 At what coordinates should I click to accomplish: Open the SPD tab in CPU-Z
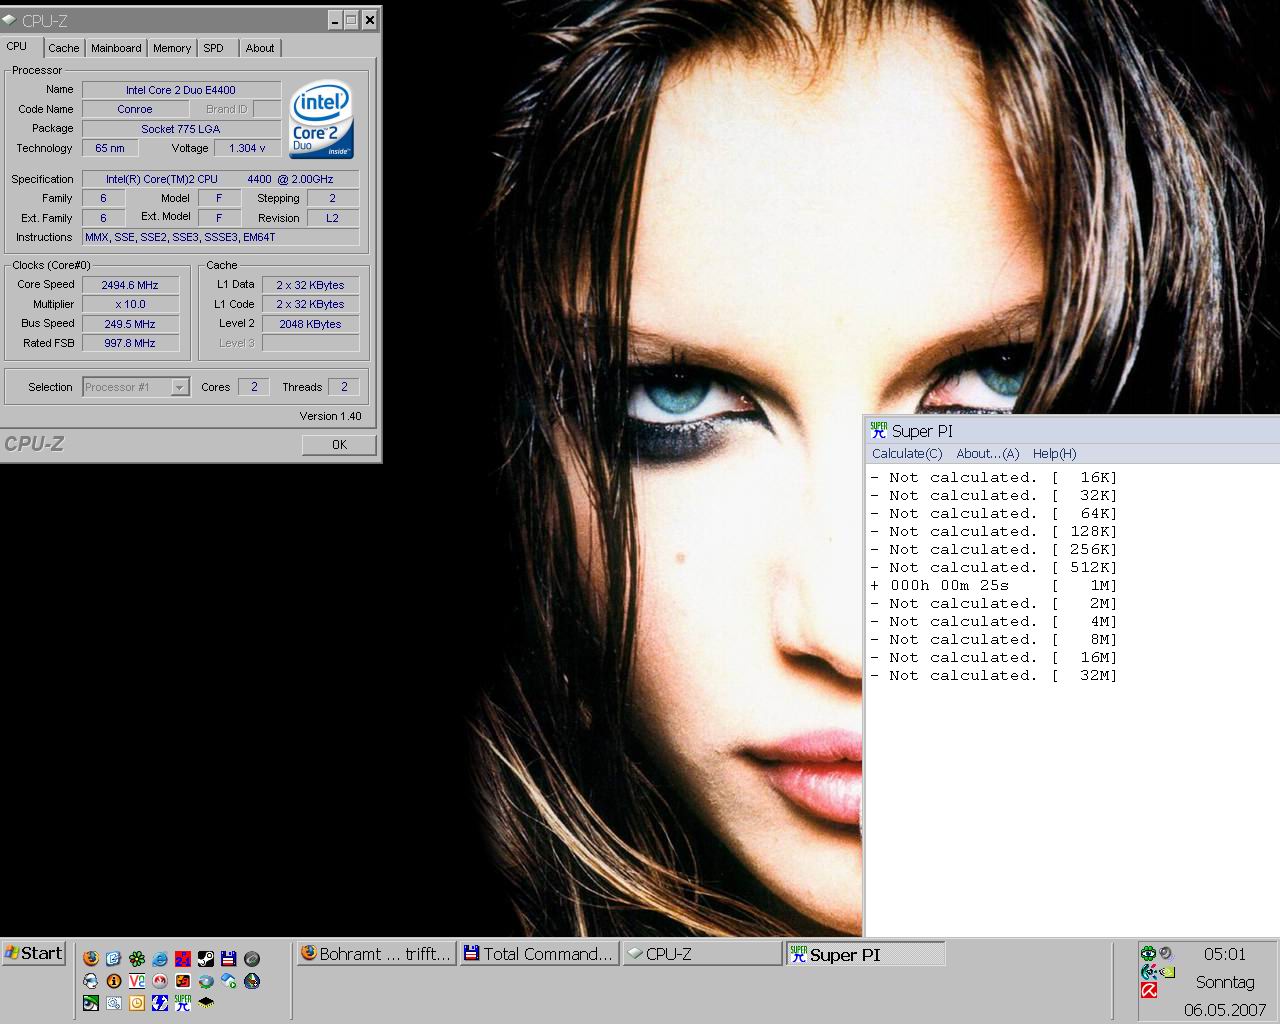click(x=213, y=48)
